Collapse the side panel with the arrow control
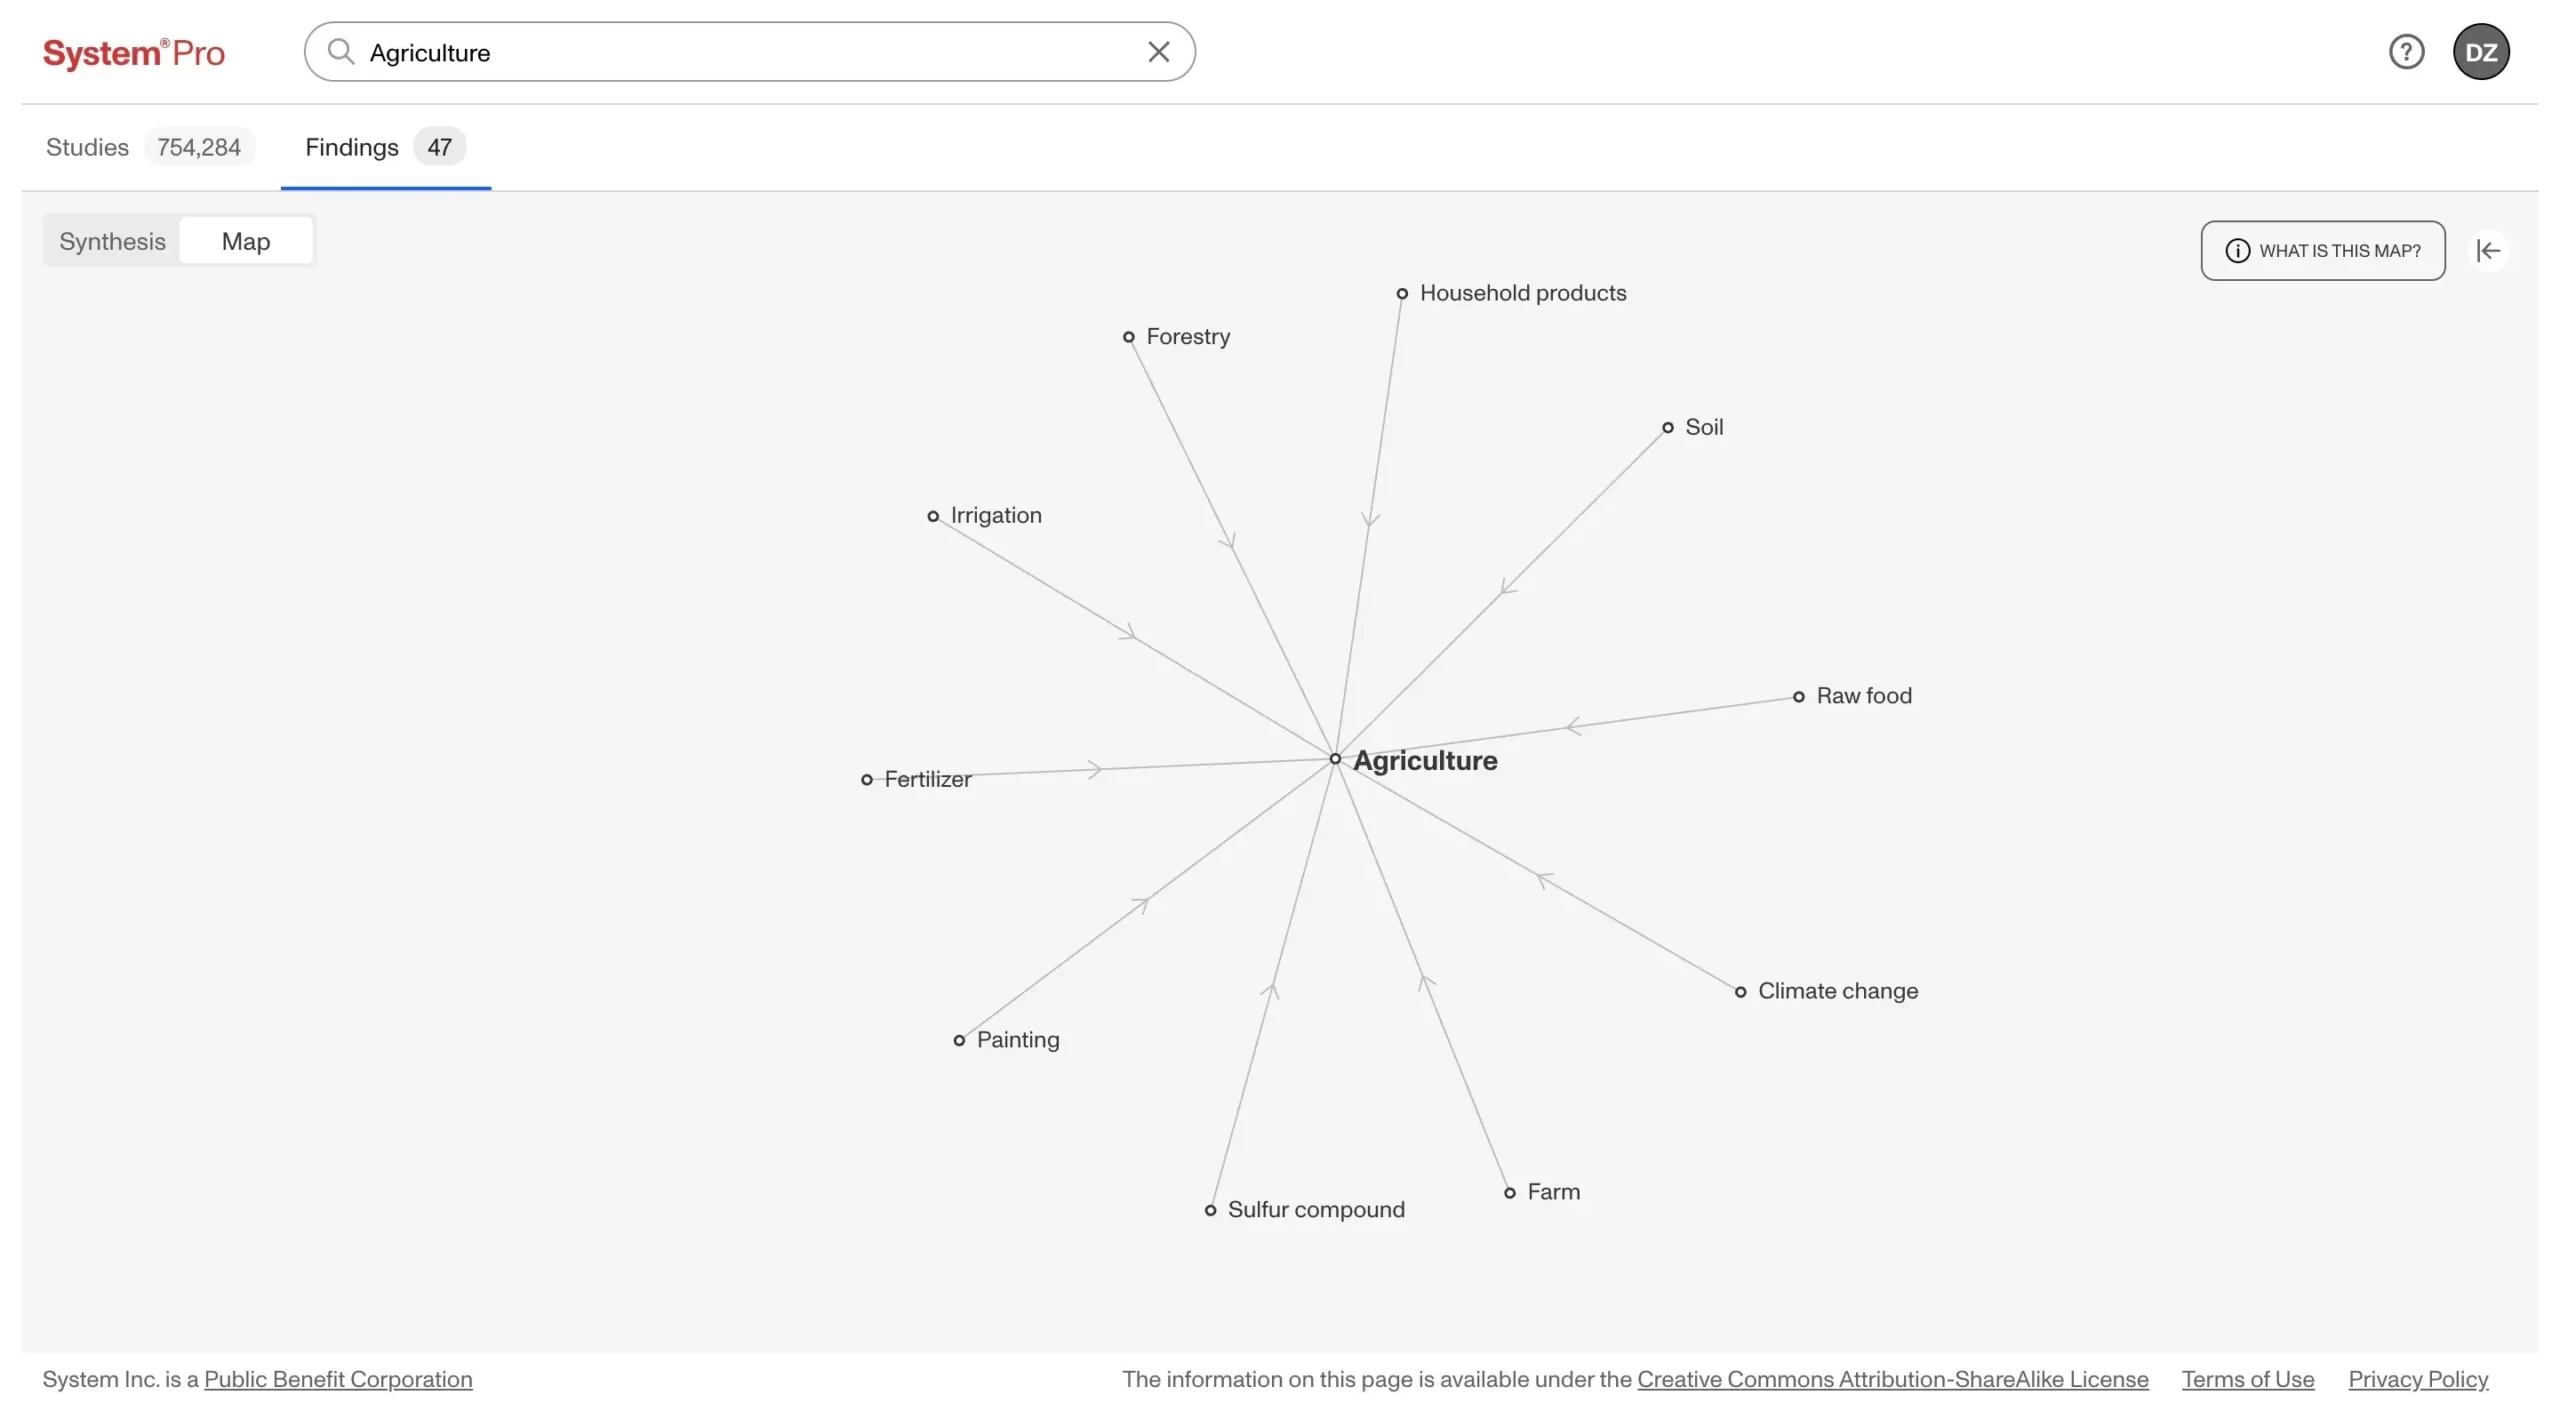2560x1403 pixels. (2490, 250)
